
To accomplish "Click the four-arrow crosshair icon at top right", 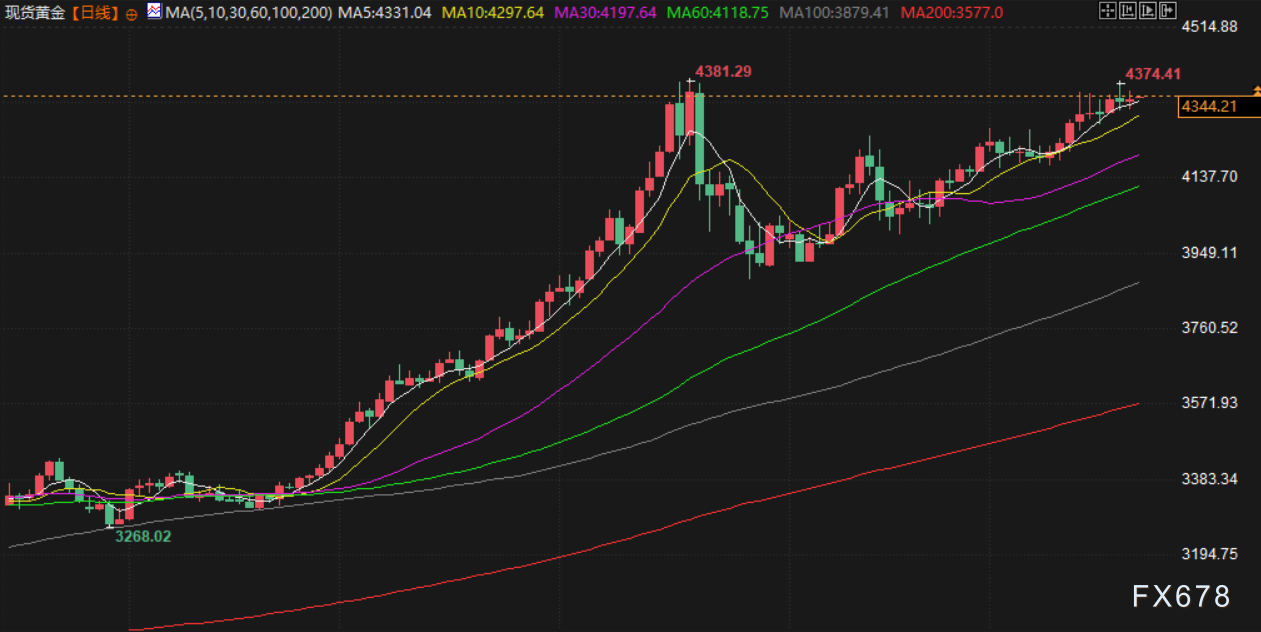I will 1107,12.
